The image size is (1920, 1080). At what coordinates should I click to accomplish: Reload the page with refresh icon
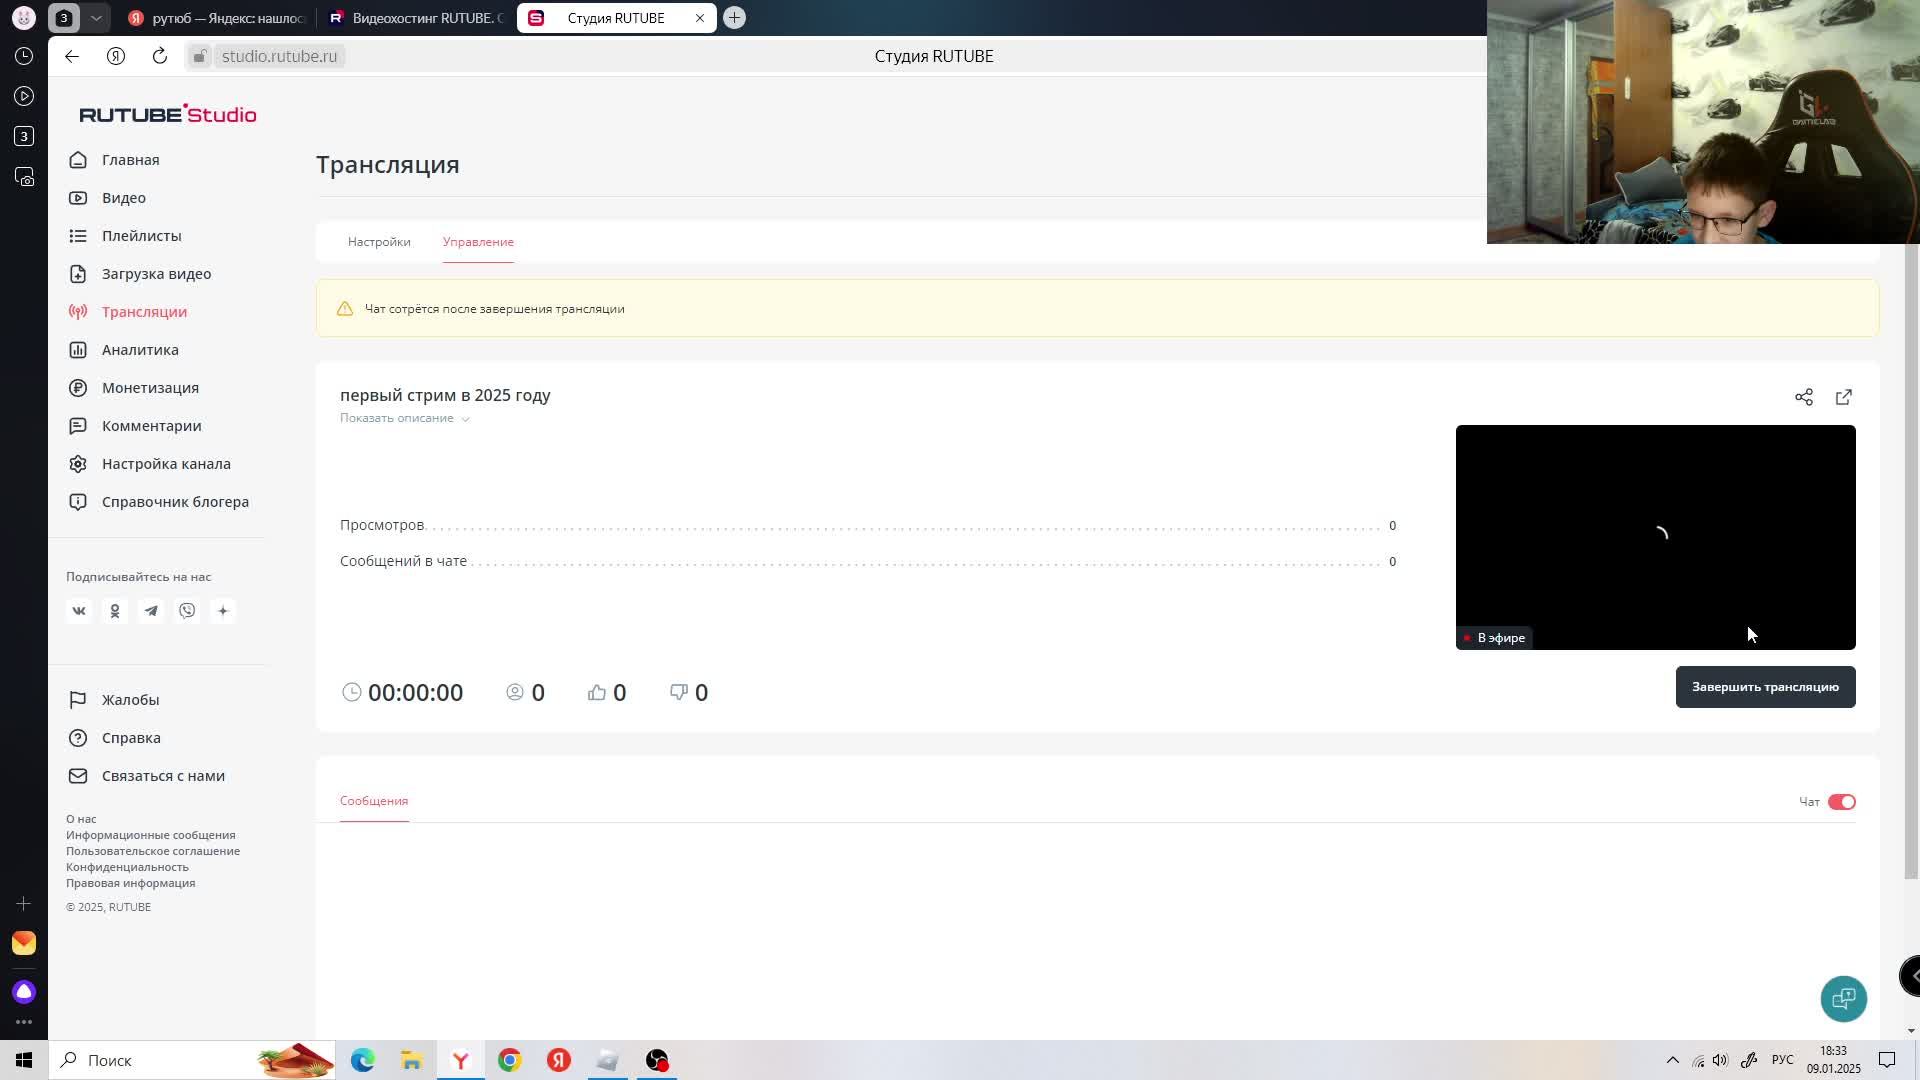coord(160,56)
